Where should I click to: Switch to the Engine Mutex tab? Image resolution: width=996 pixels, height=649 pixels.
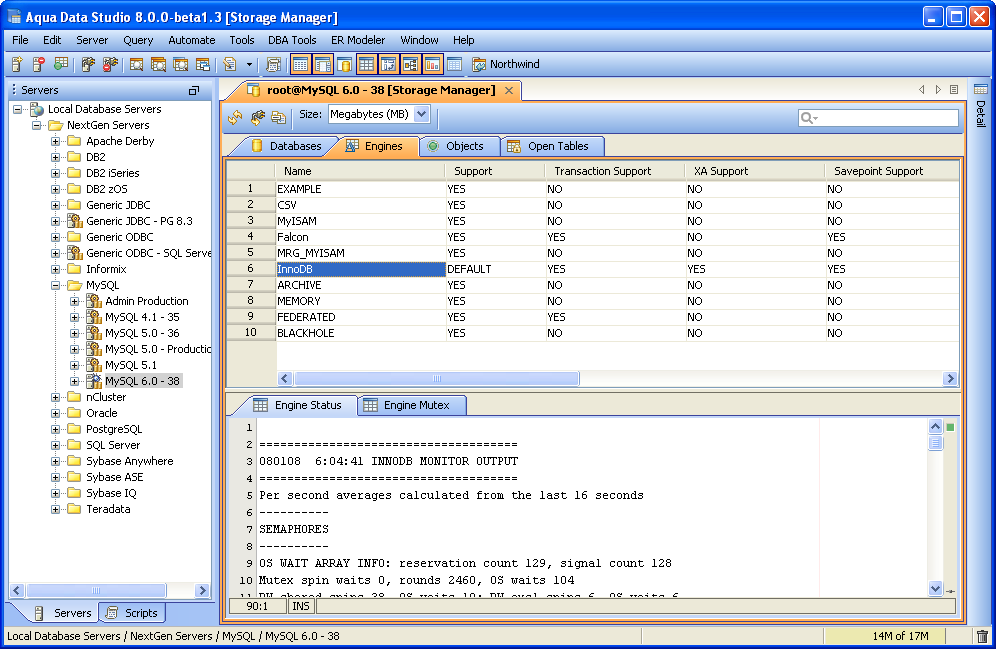click(x=415, y=405)
